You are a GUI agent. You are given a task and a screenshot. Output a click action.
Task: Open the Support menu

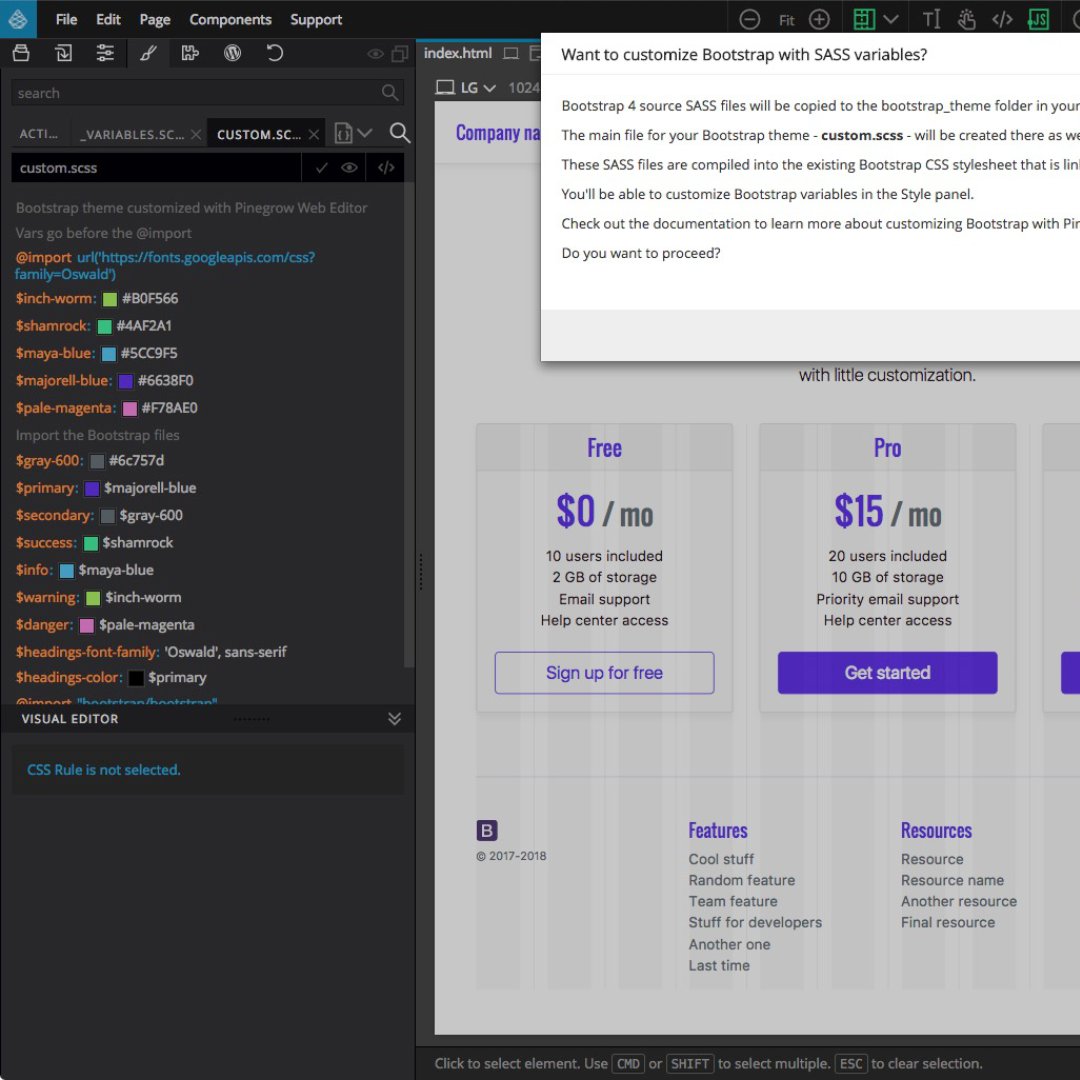[x=316, y=19]
